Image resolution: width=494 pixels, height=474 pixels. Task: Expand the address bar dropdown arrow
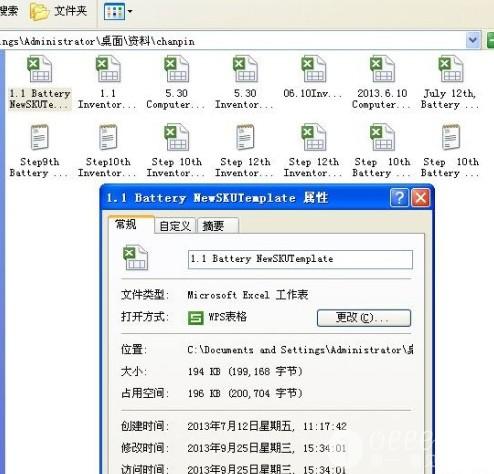click(x=473, y=40)
